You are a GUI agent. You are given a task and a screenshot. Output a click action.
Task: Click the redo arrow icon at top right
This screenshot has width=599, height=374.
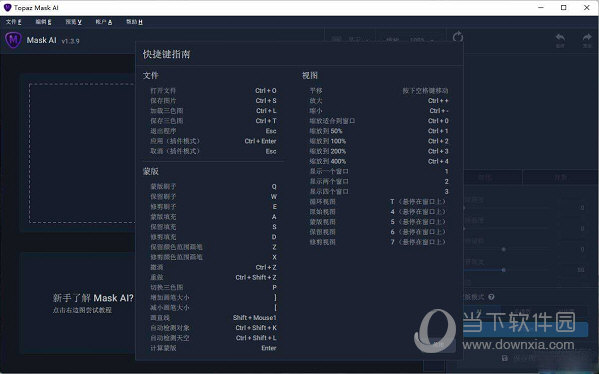click(587, 37)
